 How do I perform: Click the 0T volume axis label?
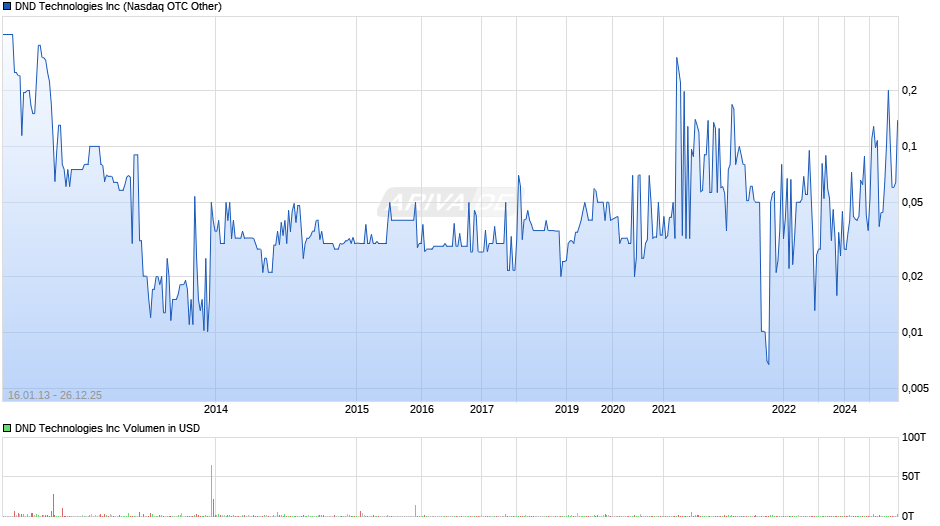tap(908, 516)
